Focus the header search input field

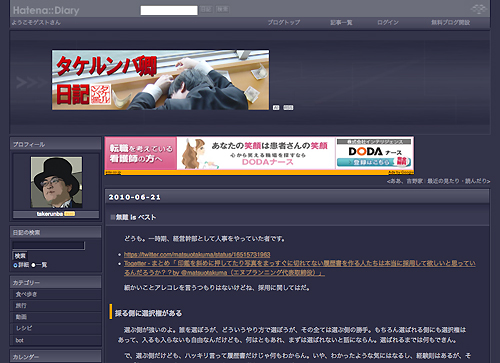169,10
